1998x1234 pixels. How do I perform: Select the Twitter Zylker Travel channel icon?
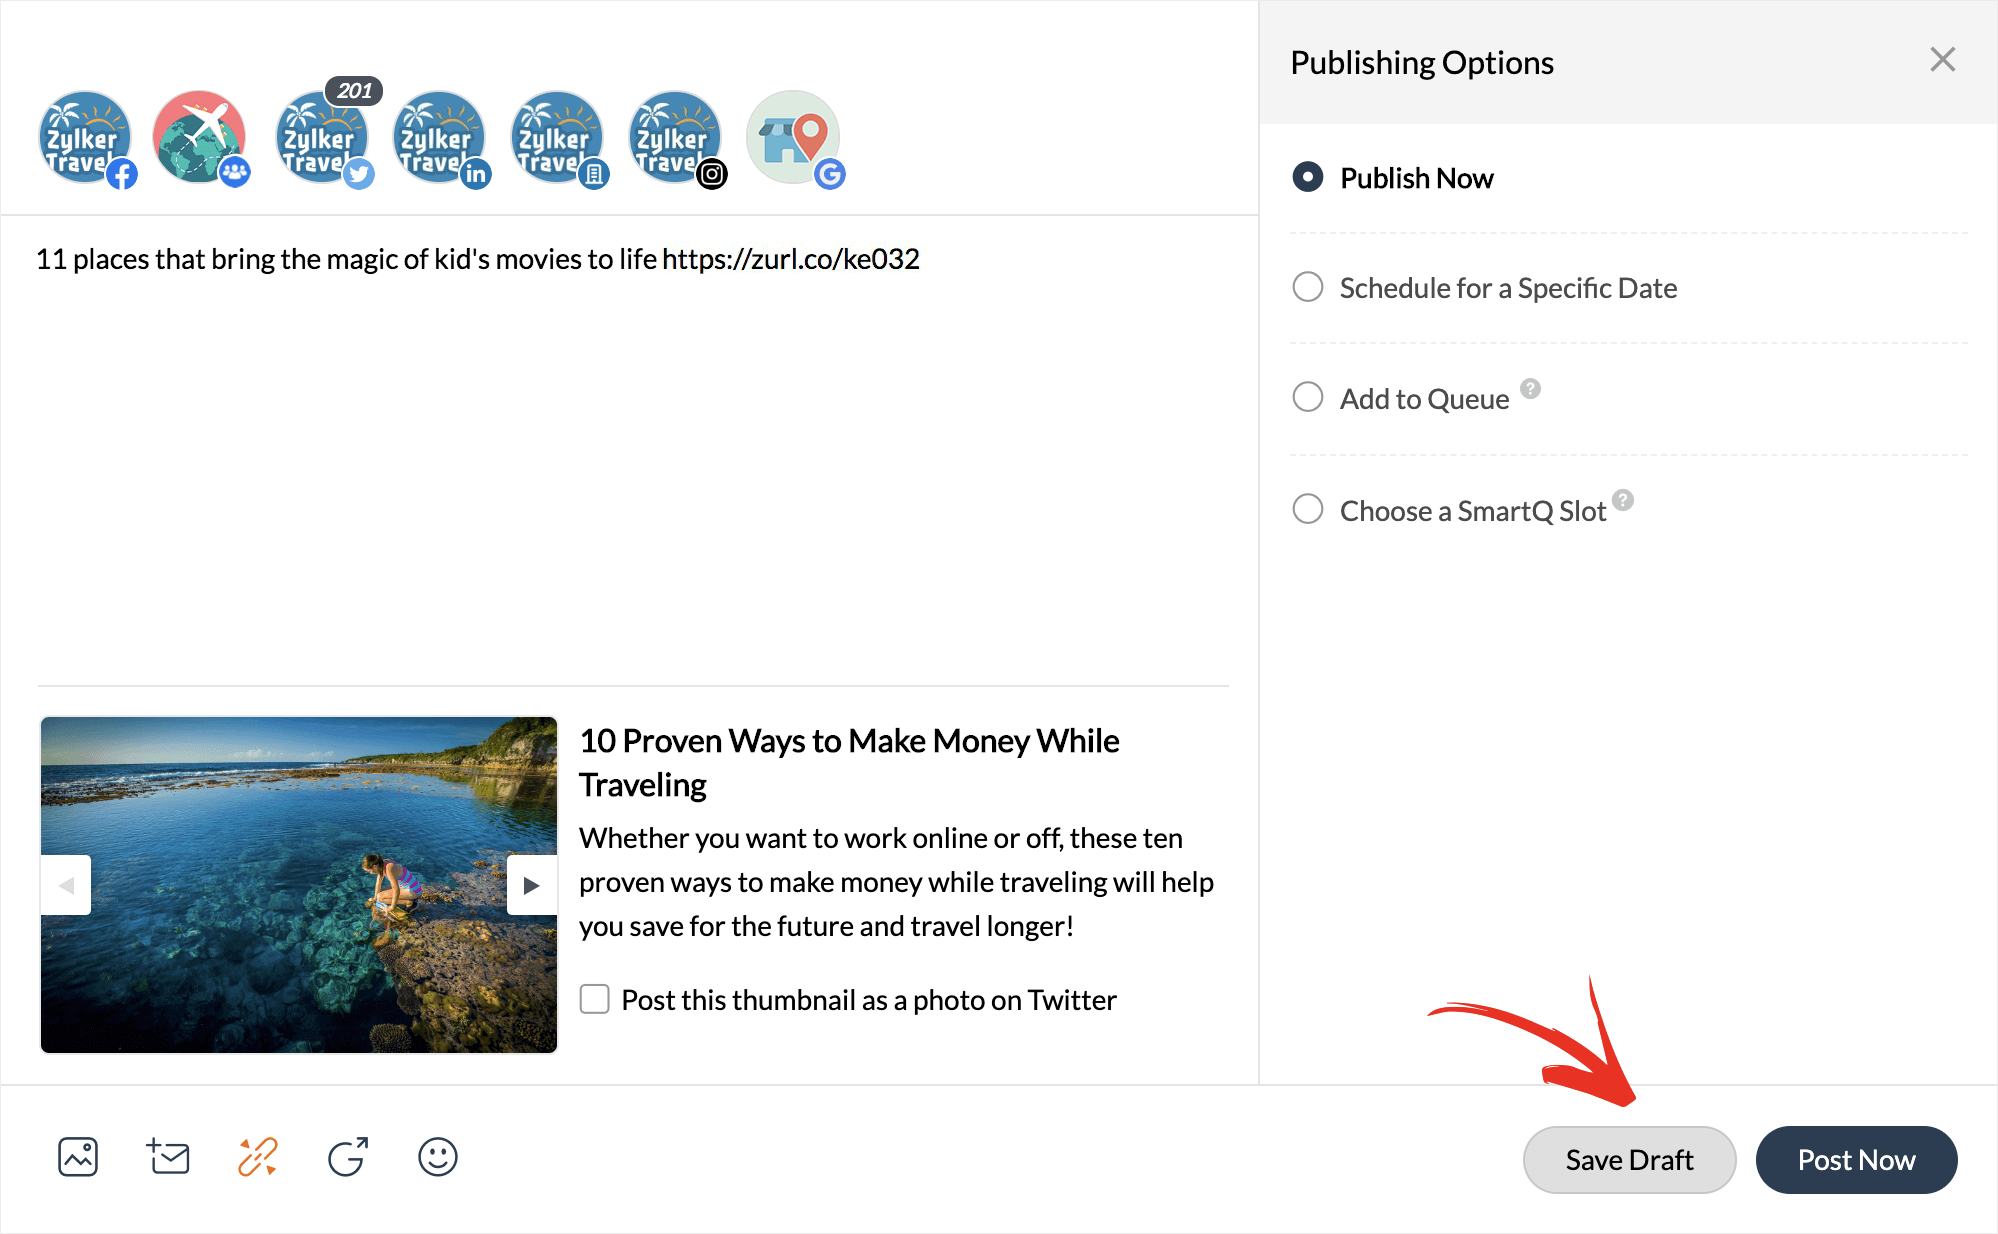pyautogui.click(x=321, y=138)
